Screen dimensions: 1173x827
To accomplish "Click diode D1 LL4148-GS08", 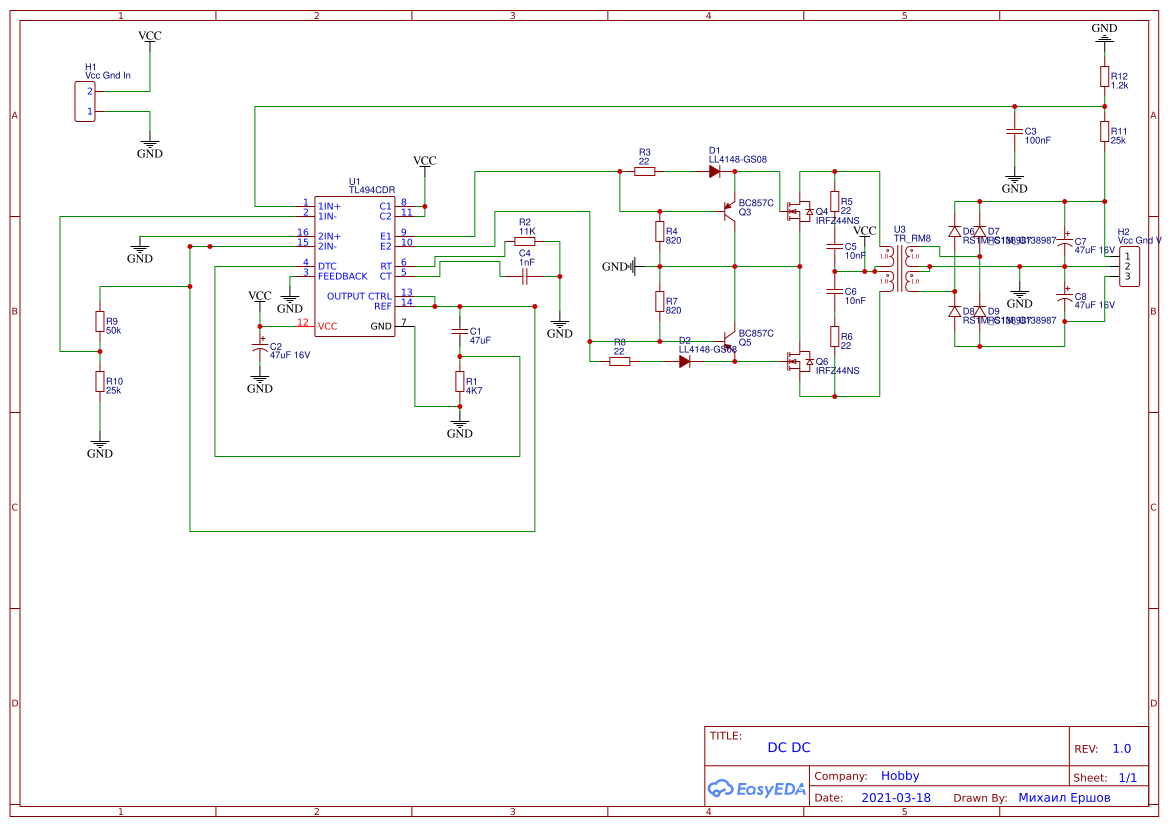I will (x=713, y=170).
